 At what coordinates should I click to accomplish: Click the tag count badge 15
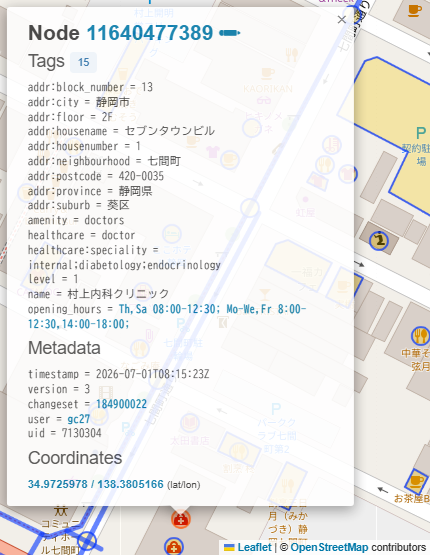pos(84,62)
